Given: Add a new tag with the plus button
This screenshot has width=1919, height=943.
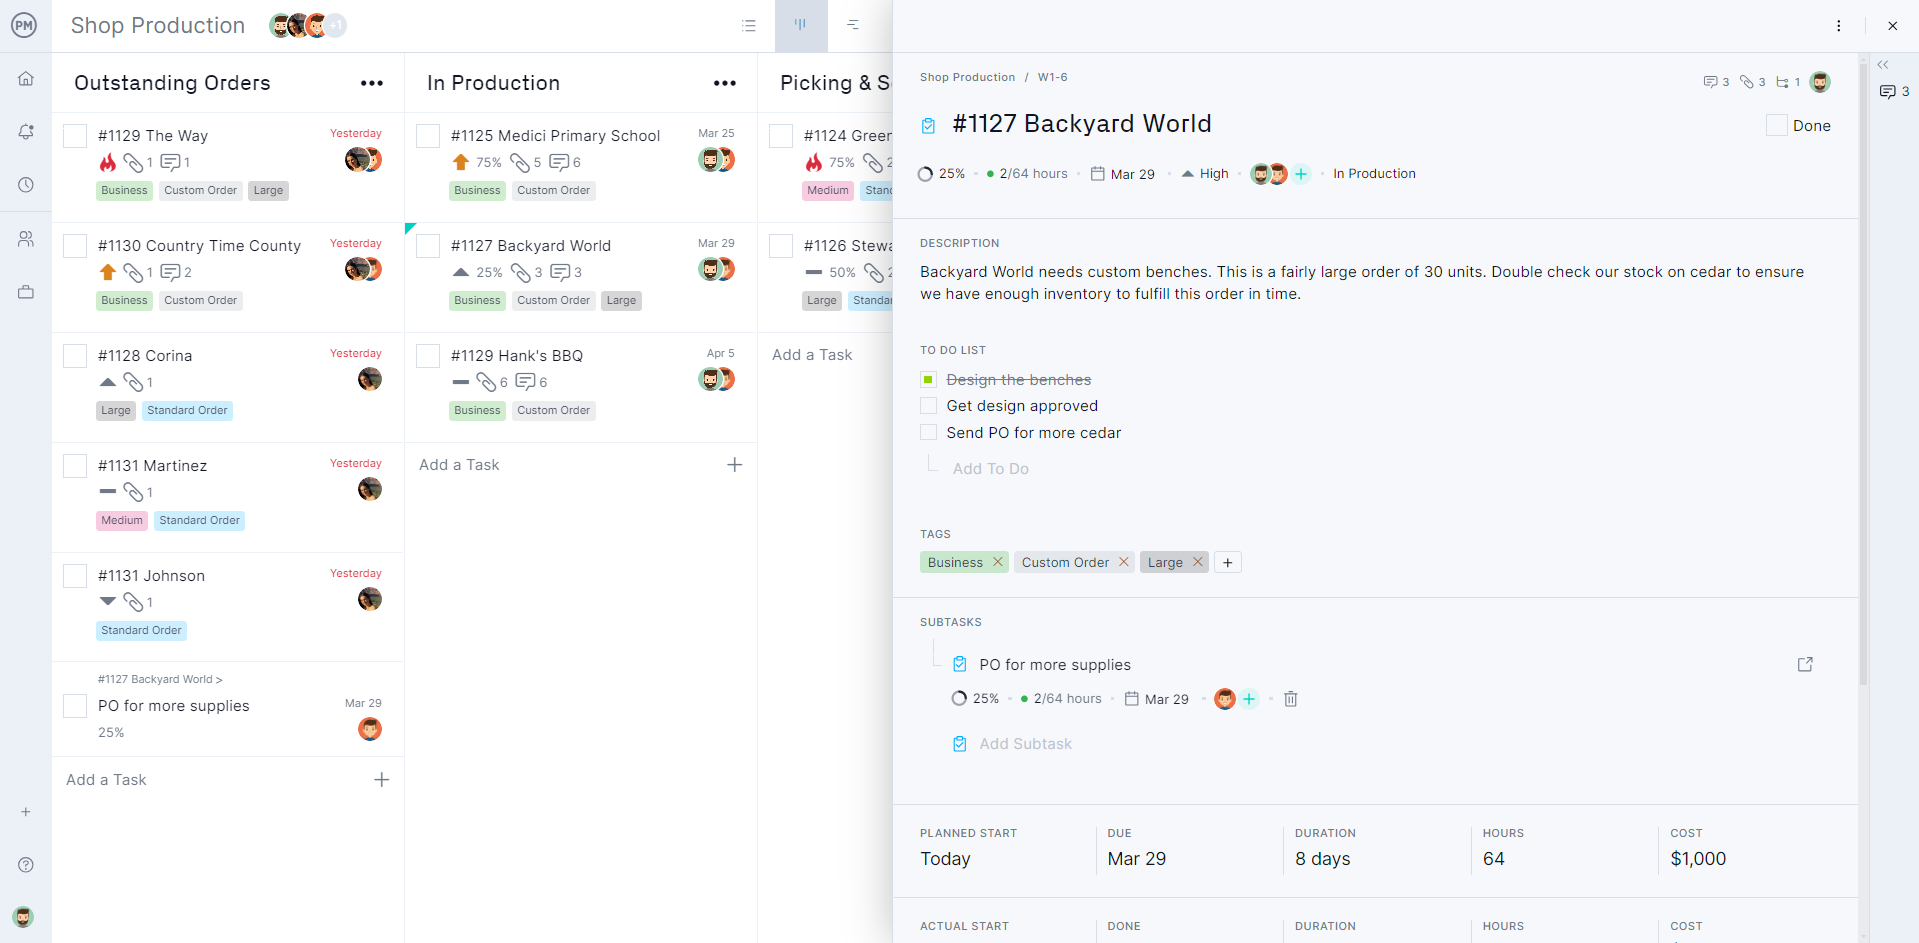Looking at the screenshot, I should tap(1227, 562).
